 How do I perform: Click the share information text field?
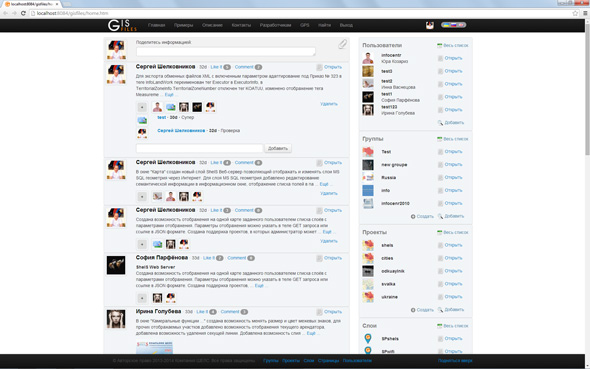[x=226, y=52]
